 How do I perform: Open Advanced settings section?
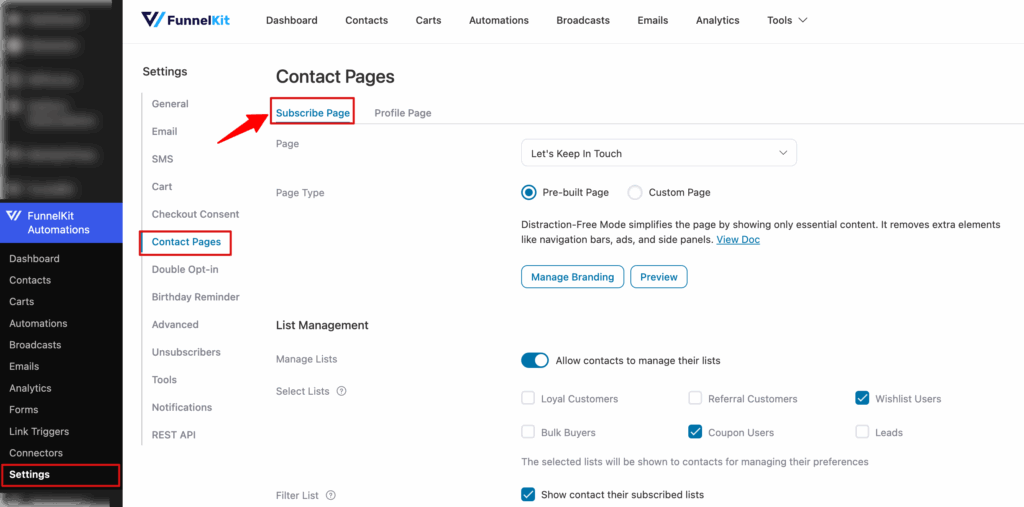(x=175, y=324)
